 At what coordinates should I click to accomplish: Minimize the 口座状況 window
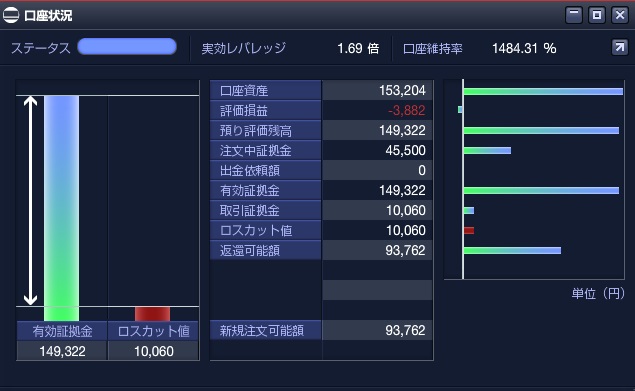tap(574, 15)
